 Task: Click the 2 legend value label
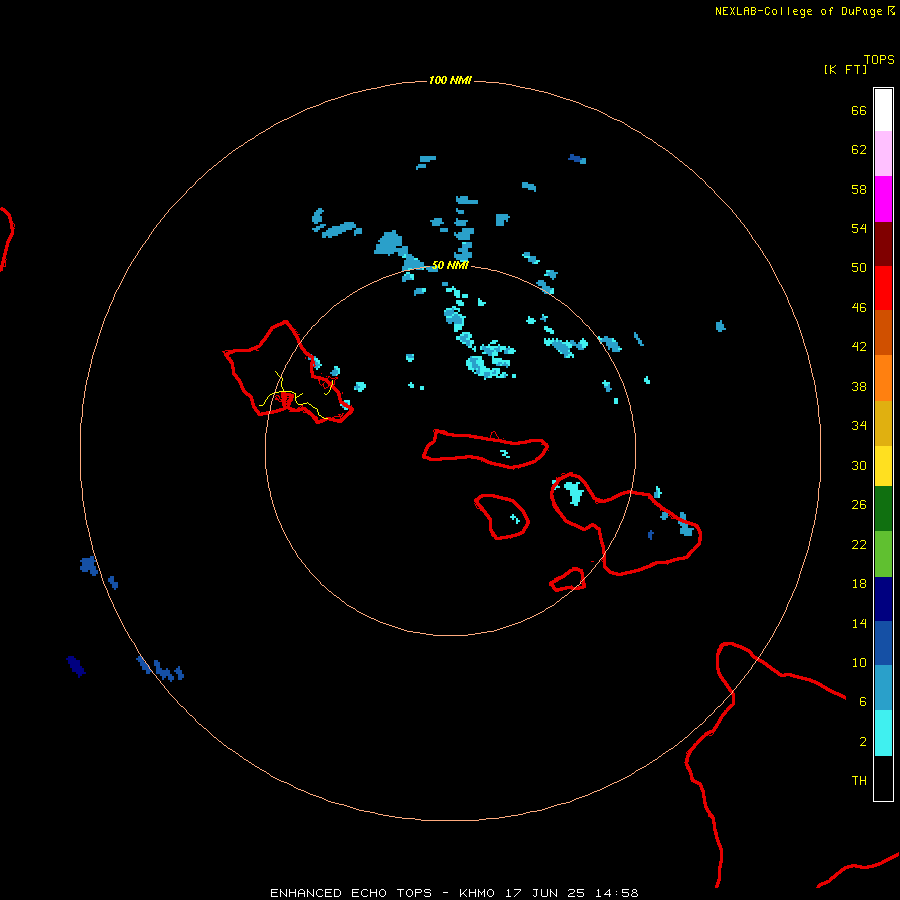(x=863, y=742)
